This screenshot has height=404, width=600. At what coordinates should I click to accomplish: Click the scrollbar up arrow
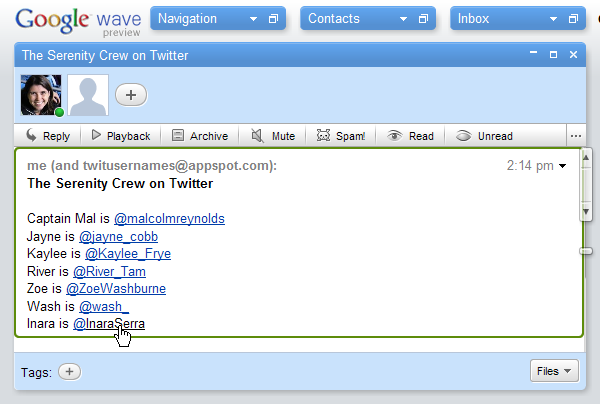[585, 158]
